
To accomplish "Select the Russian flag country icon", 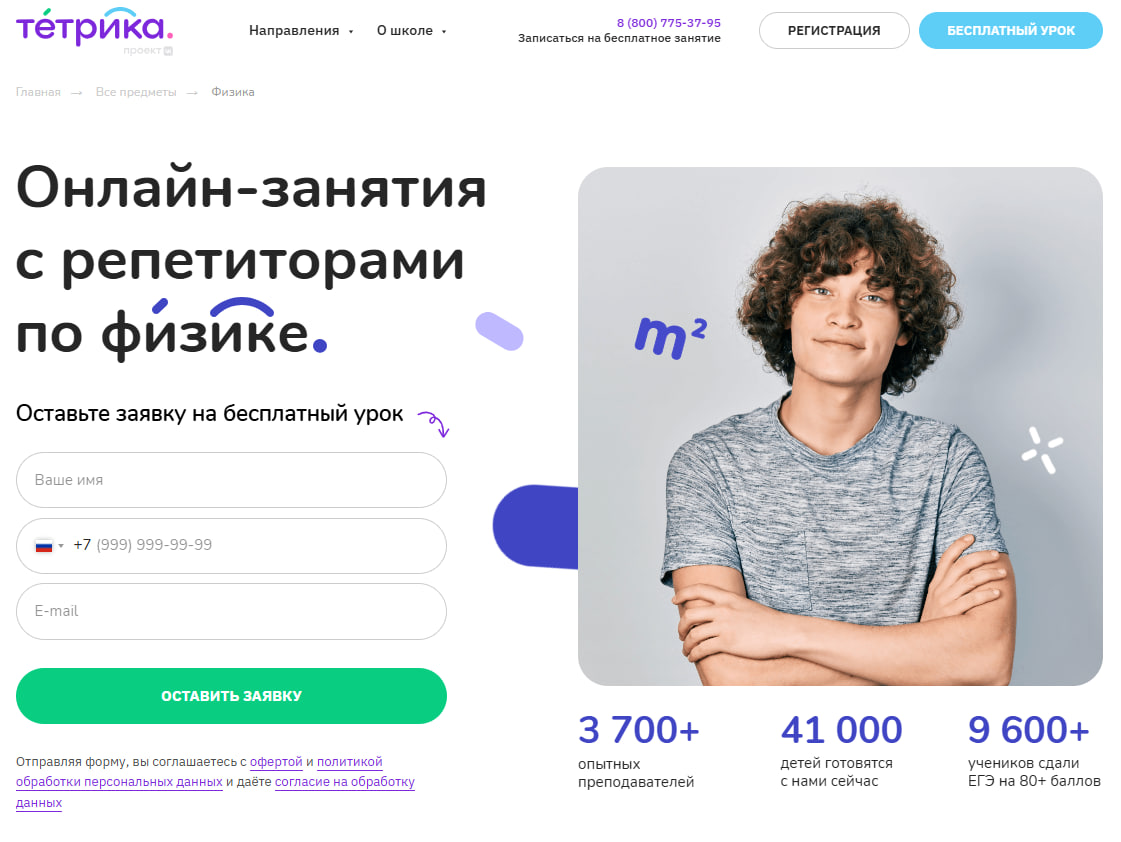I will point(44,546).
